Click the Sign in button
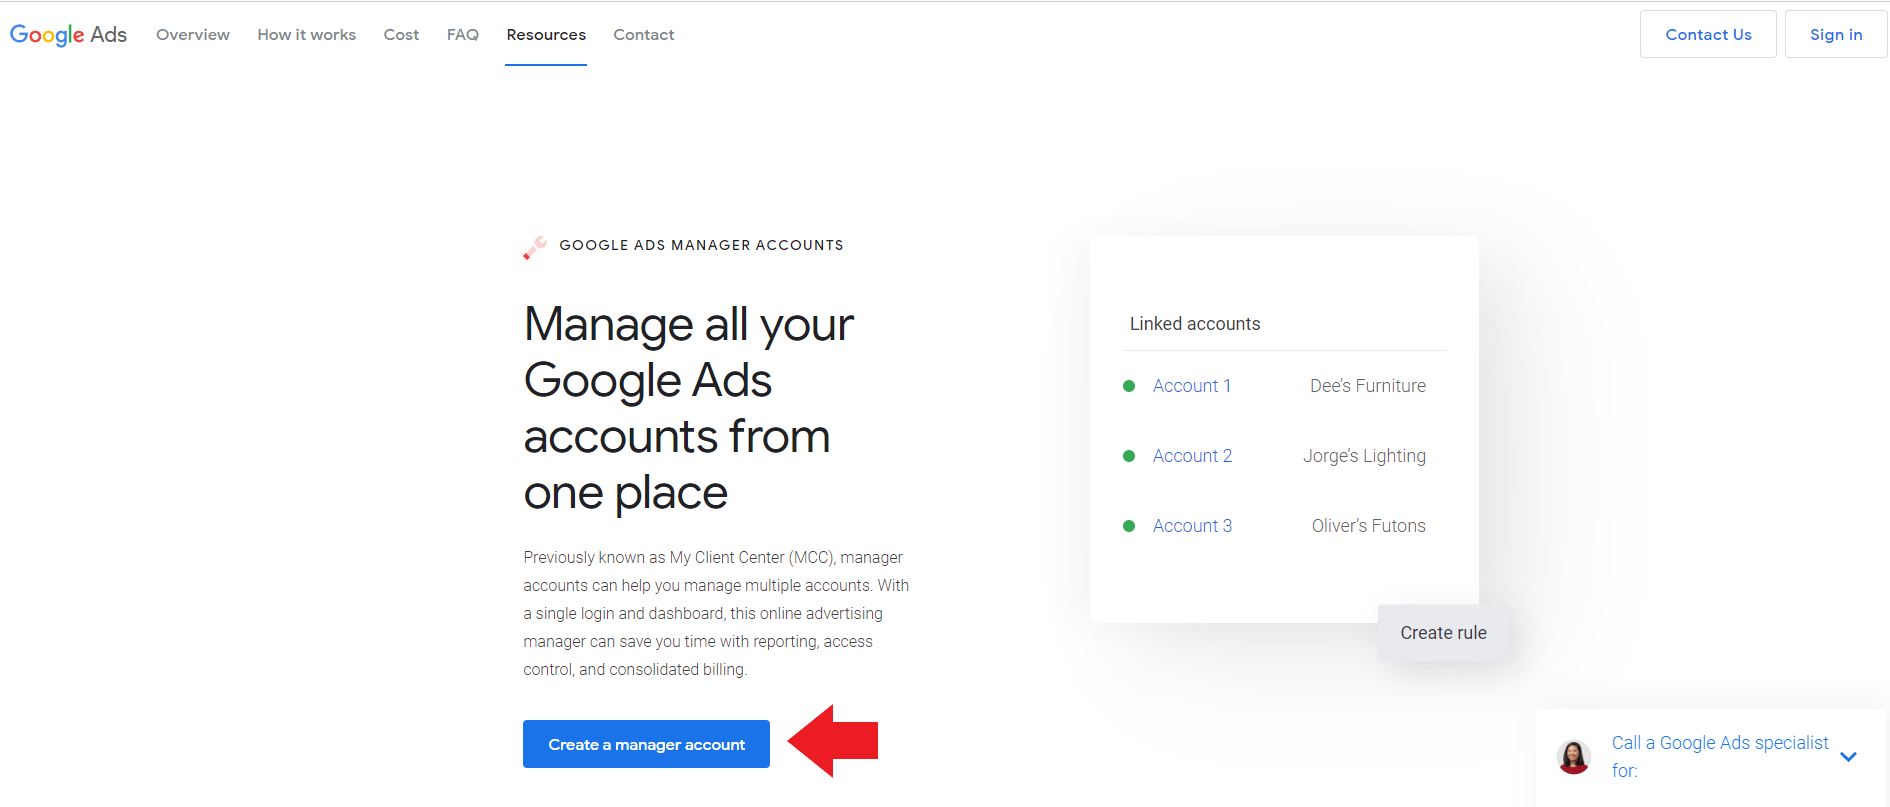 click(x=1836, y=34)
